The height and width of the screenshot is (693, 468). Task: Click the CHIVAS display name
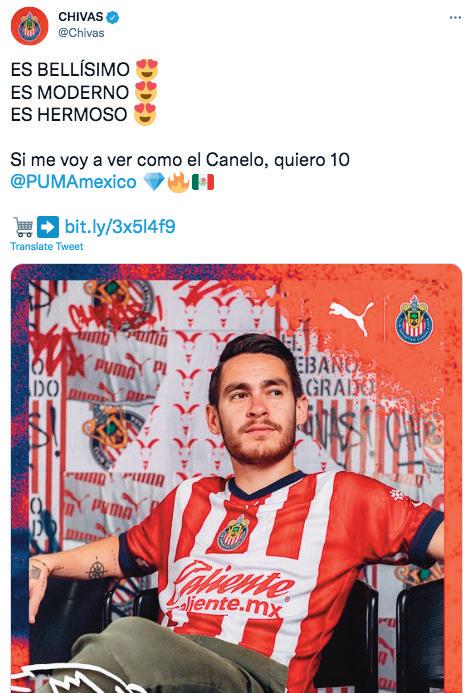(80, 17)
